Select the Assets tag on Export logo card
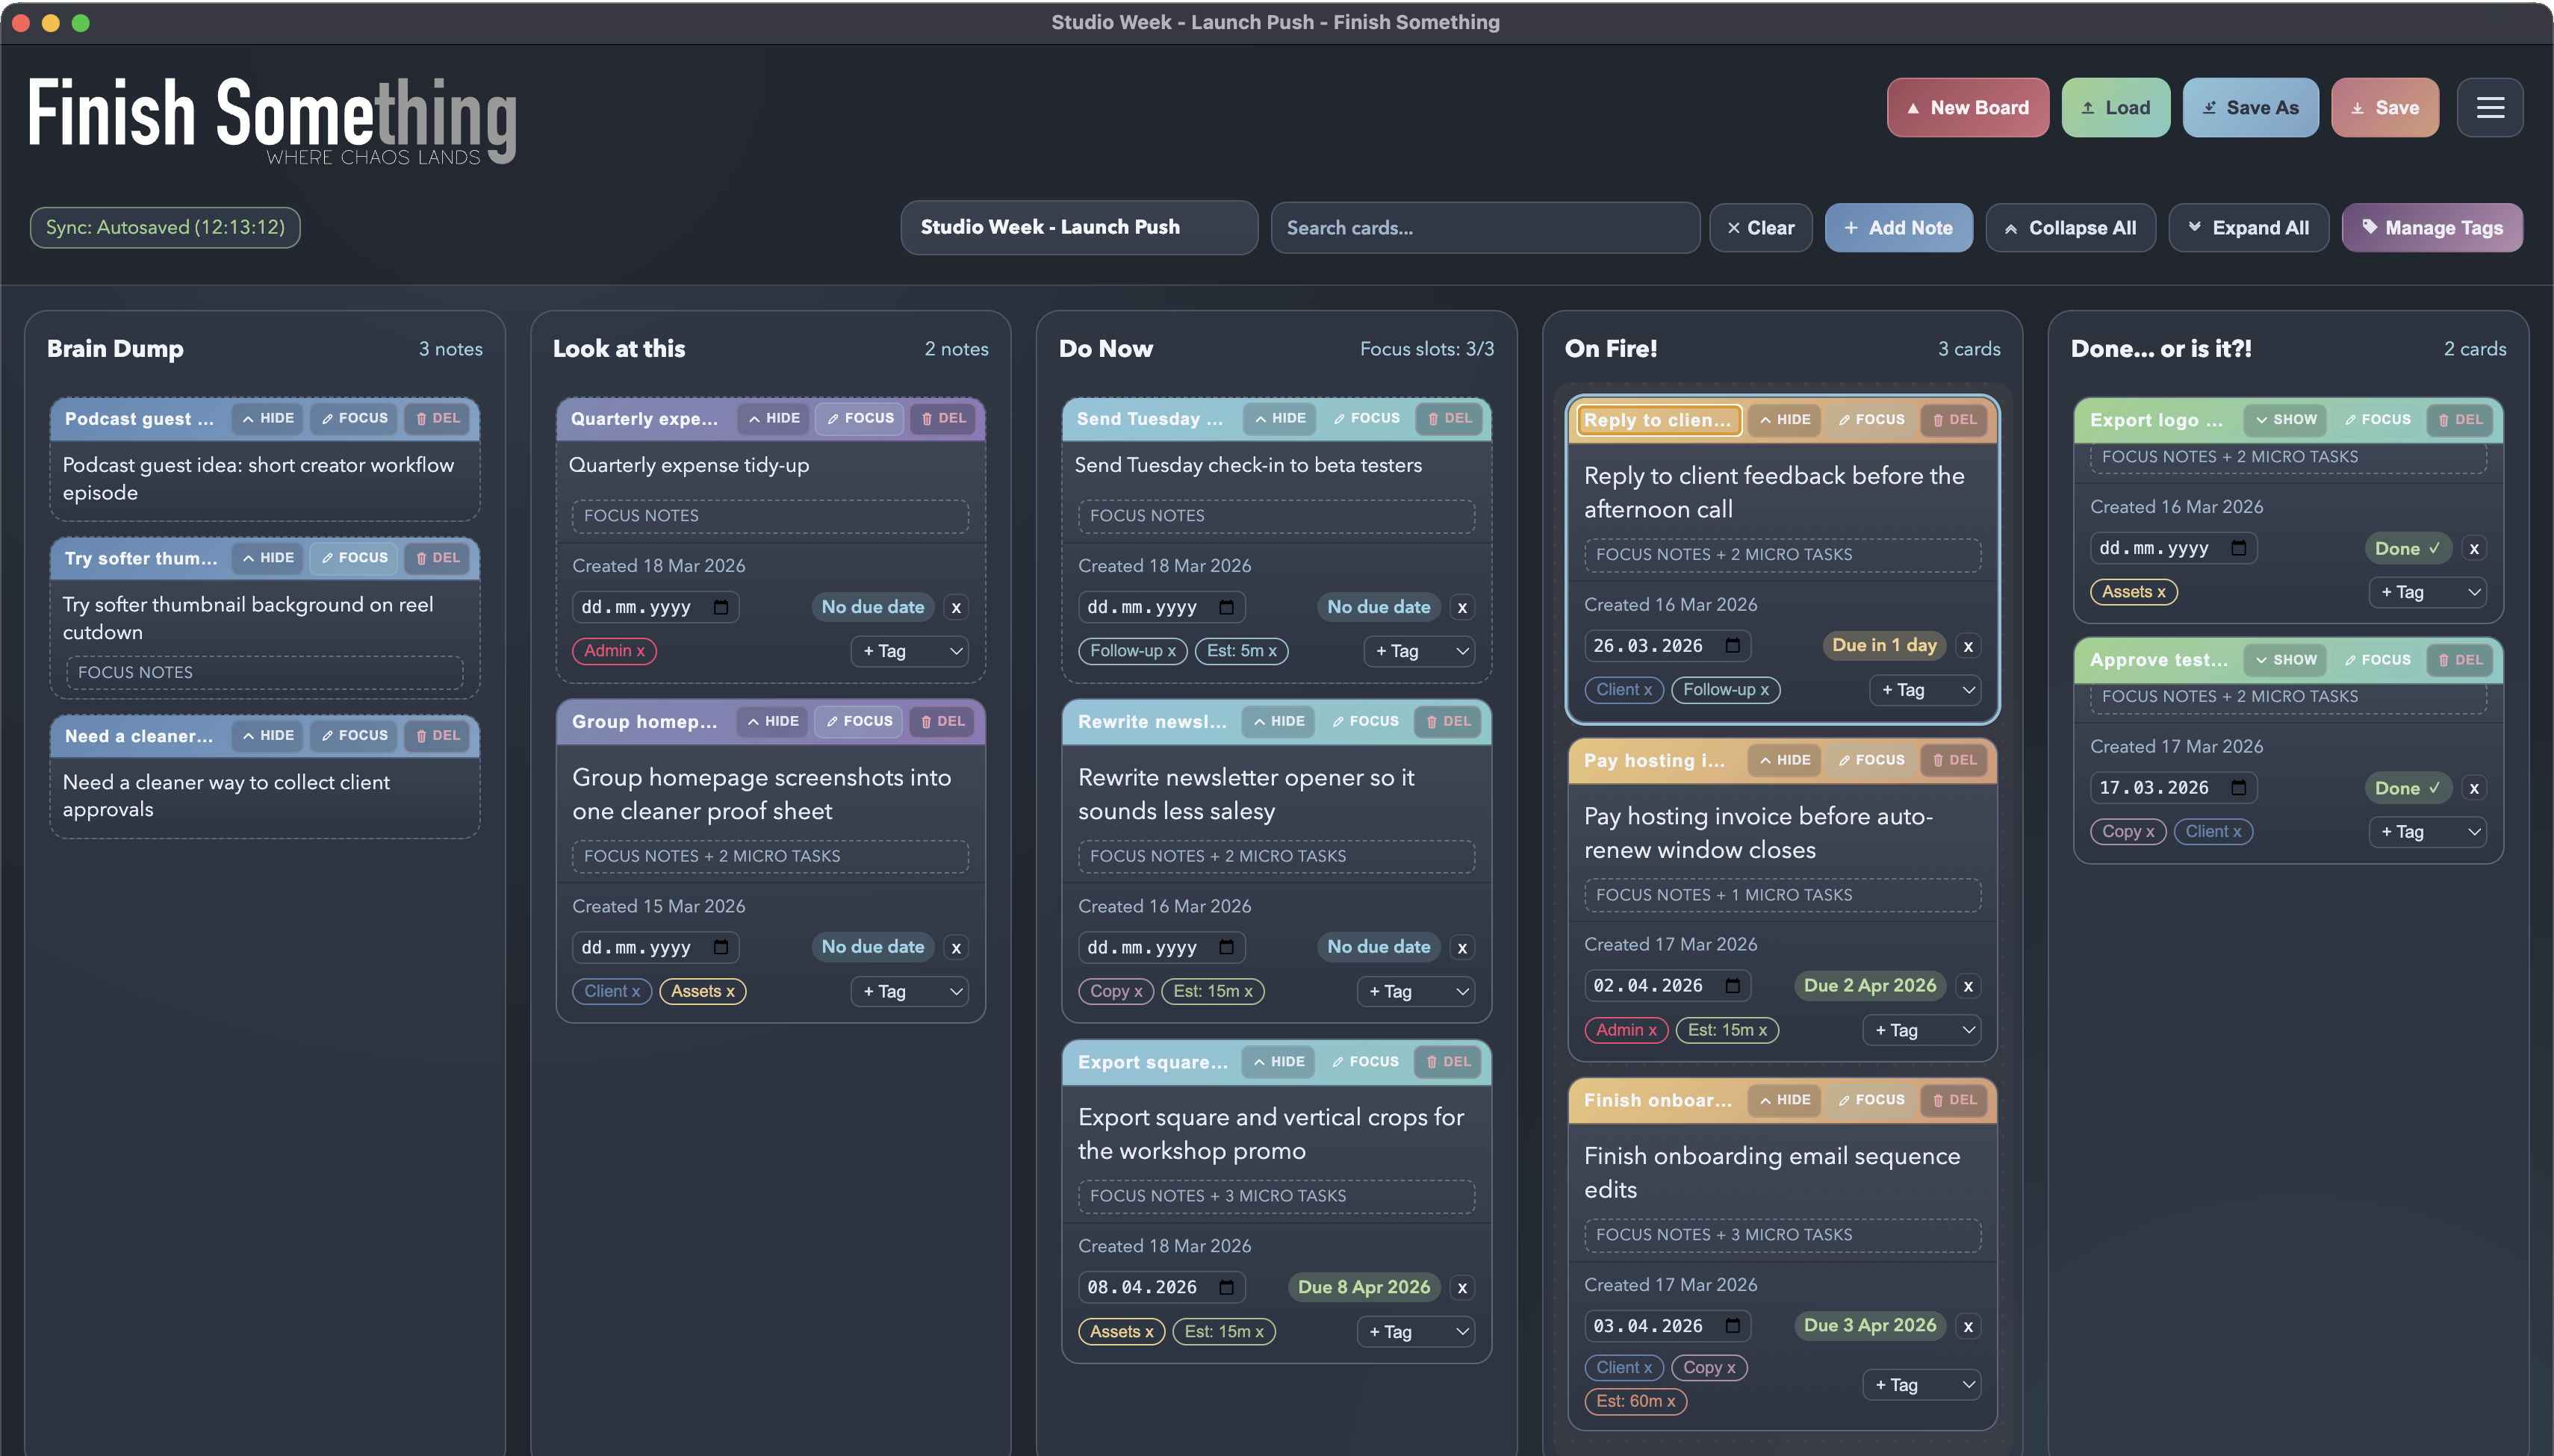2554x1456 pixels. [2133, 592]
